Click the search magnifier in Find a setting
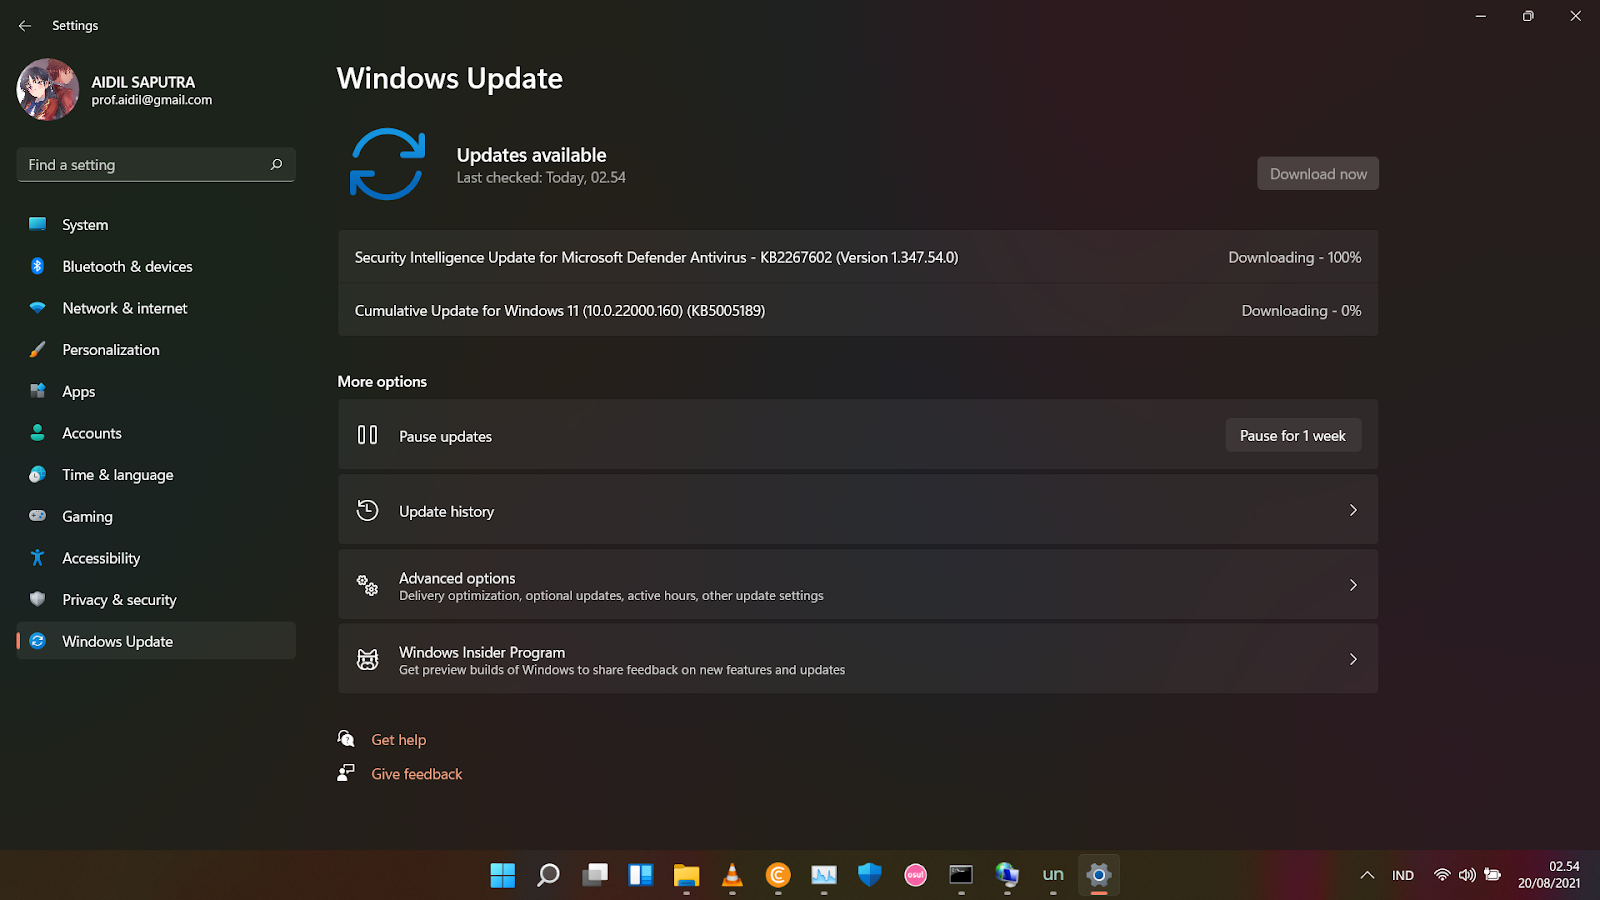Image resolution: width=1600 pixels, height=900 pixels. point(276,165)
